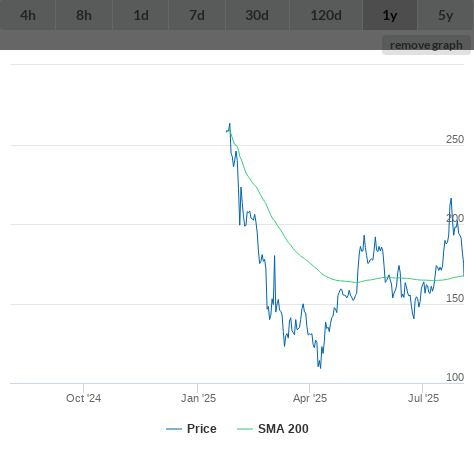
Task: Click the price peak at chart start
Action: click(x=230, y=124)
